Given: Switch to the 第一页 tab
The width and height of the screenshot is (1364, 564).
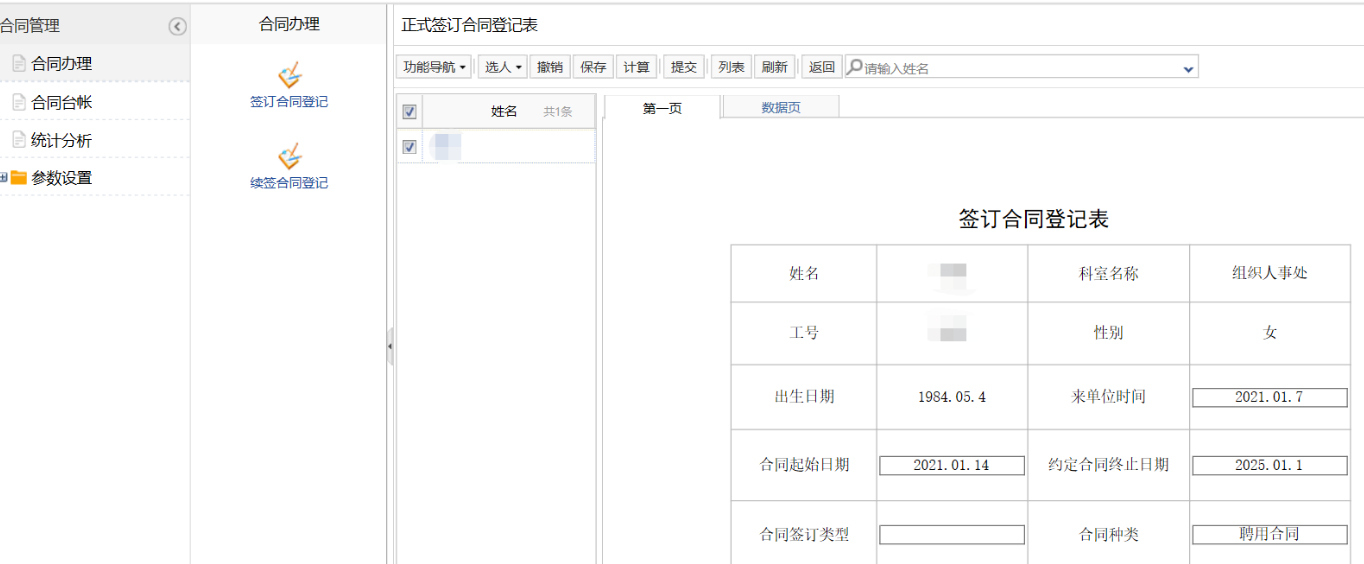Looking at the screenshot, I should (x=662, y=108).
